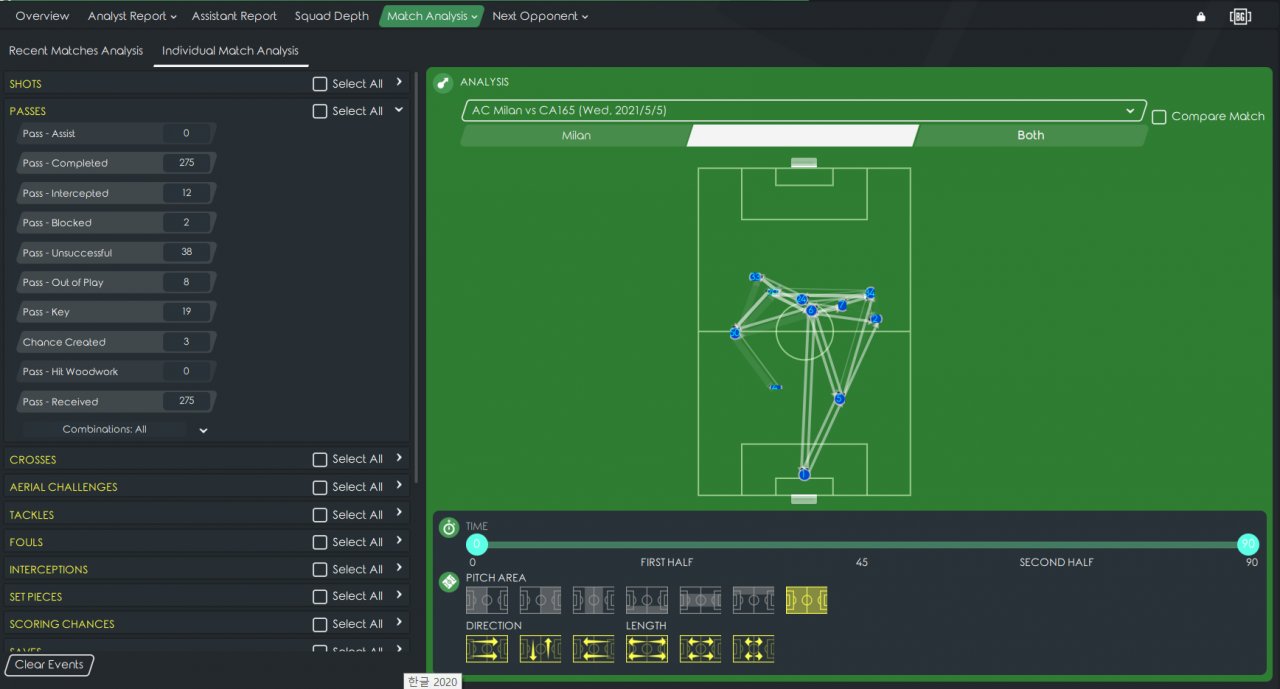Screen dimensions: 1280x689
Task: Enable the Compare Match checkbox
Action: pos(1159,117)
